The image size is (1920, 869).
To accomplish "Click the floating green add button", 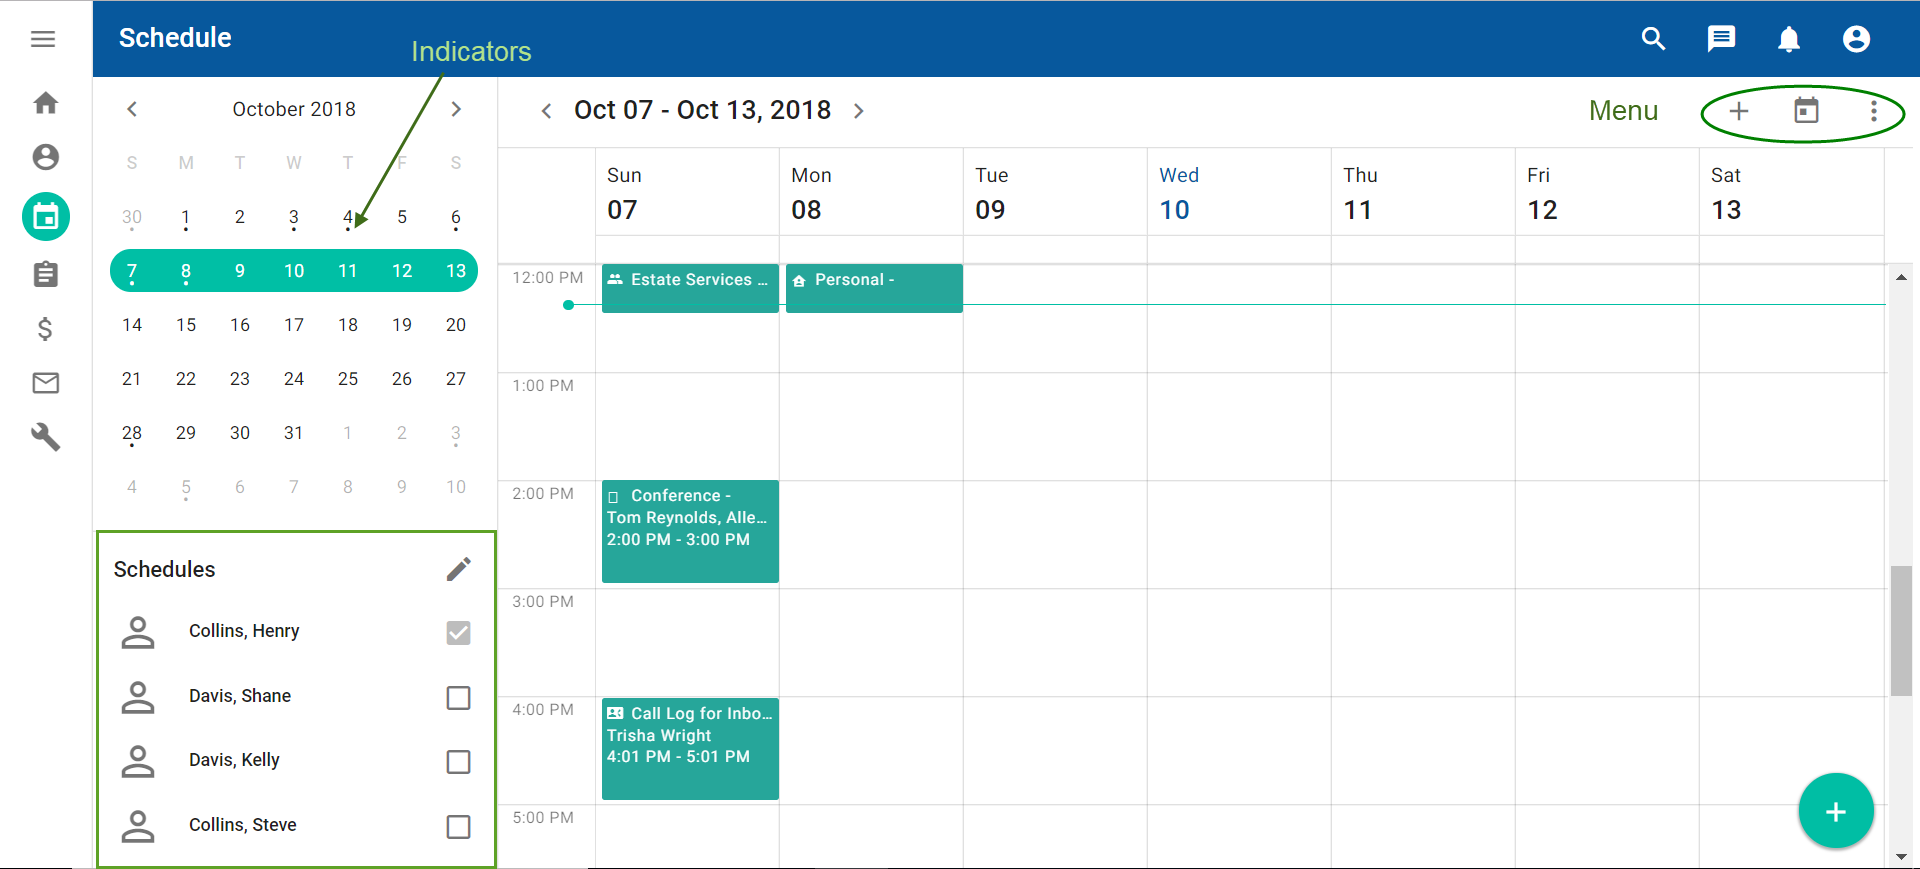I will pyautogui.click(x=1835, y=811).
